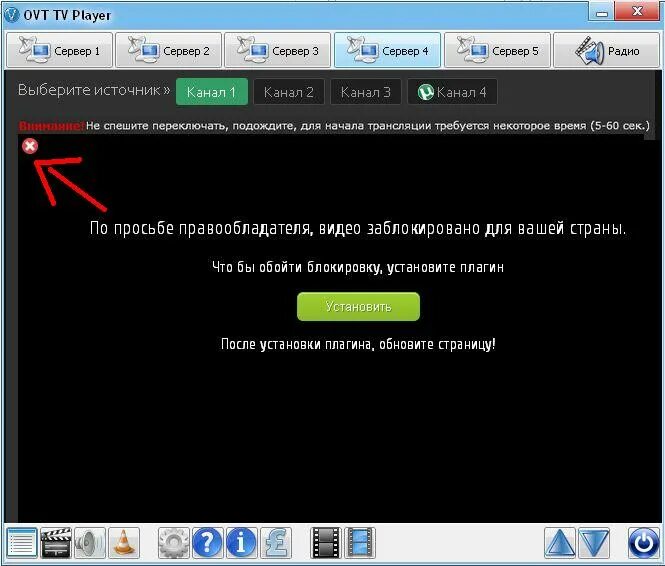Click 'Что бы обойти блокировку' text
The image size is (665, 566).
tap(358, 267)
